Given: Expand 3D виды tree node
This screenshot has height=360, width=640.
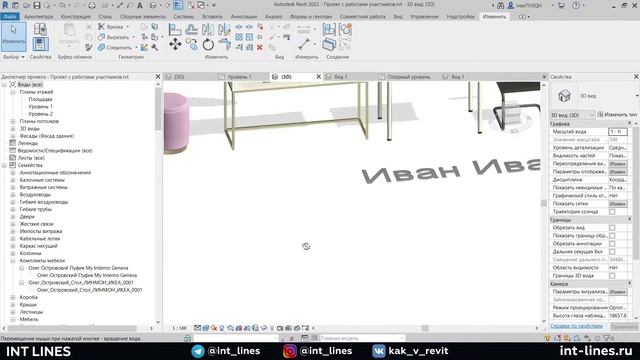Looking at the screenshot, I should 13,129.
